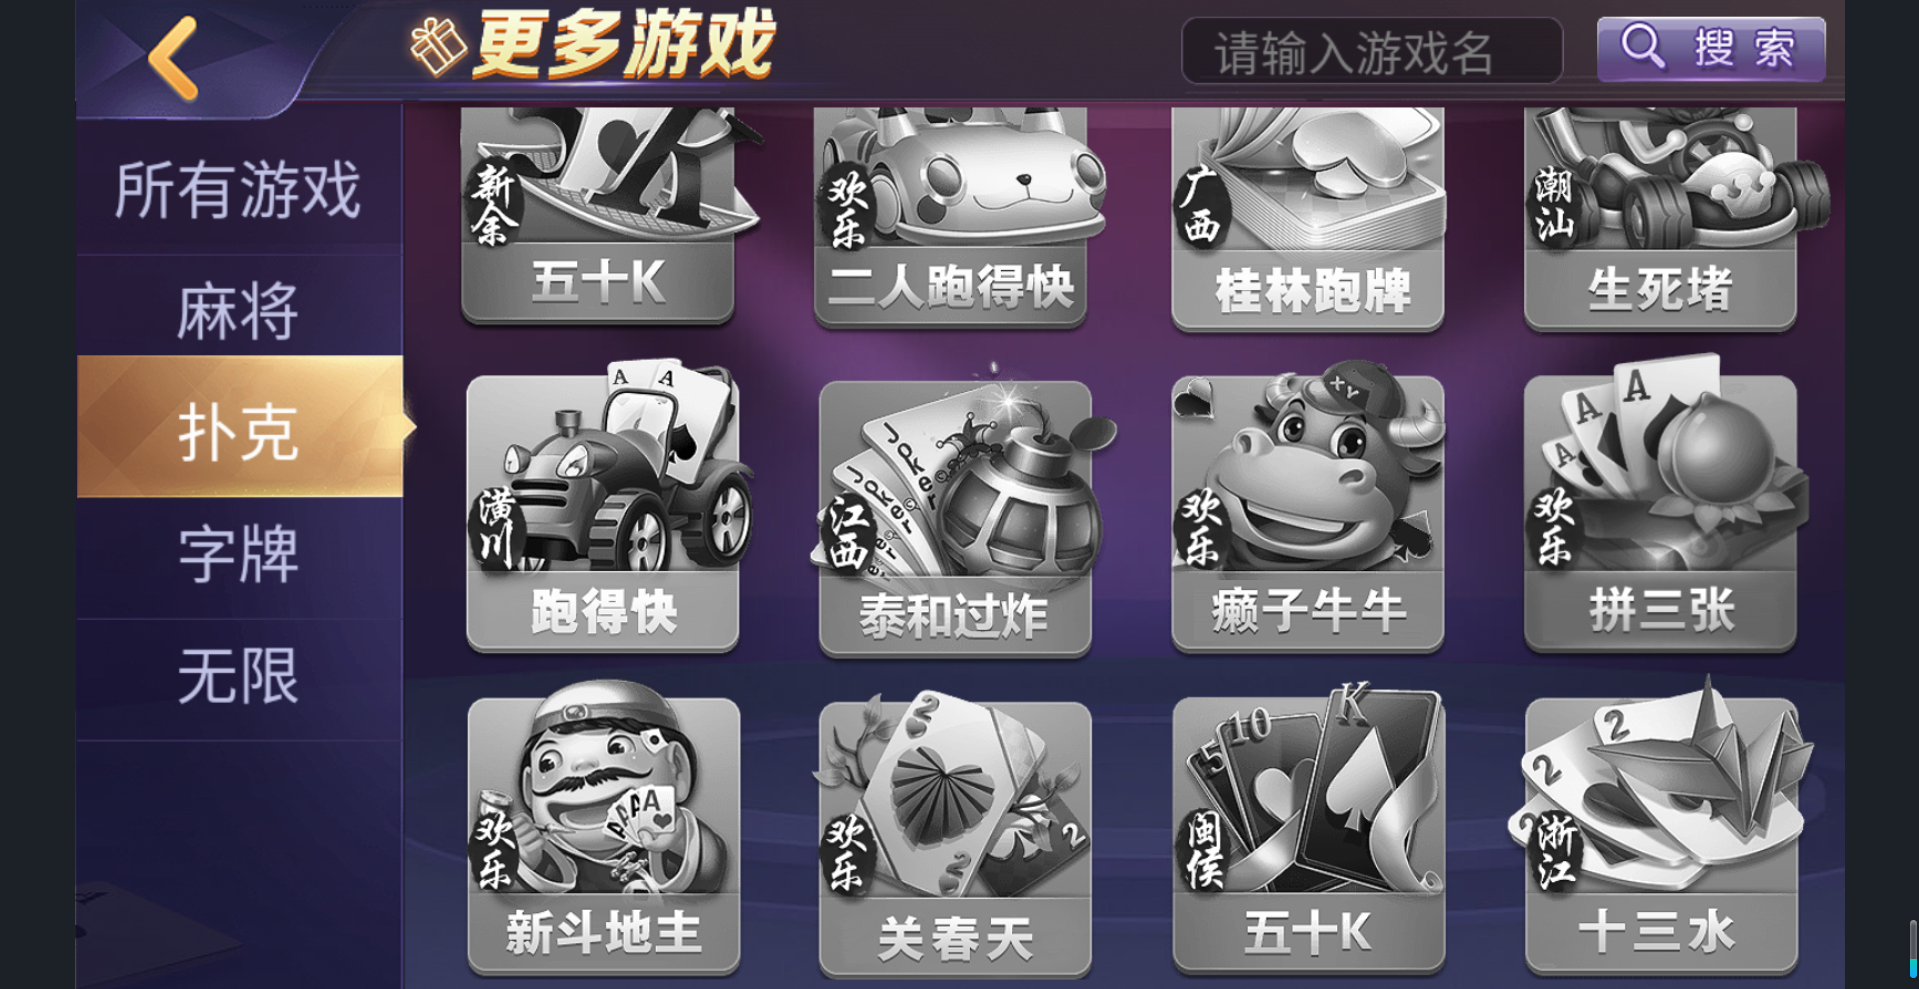Launch the 欢乐 二人跑得快 game
The image size is (1919, 989).
click(x=951, y=217)
